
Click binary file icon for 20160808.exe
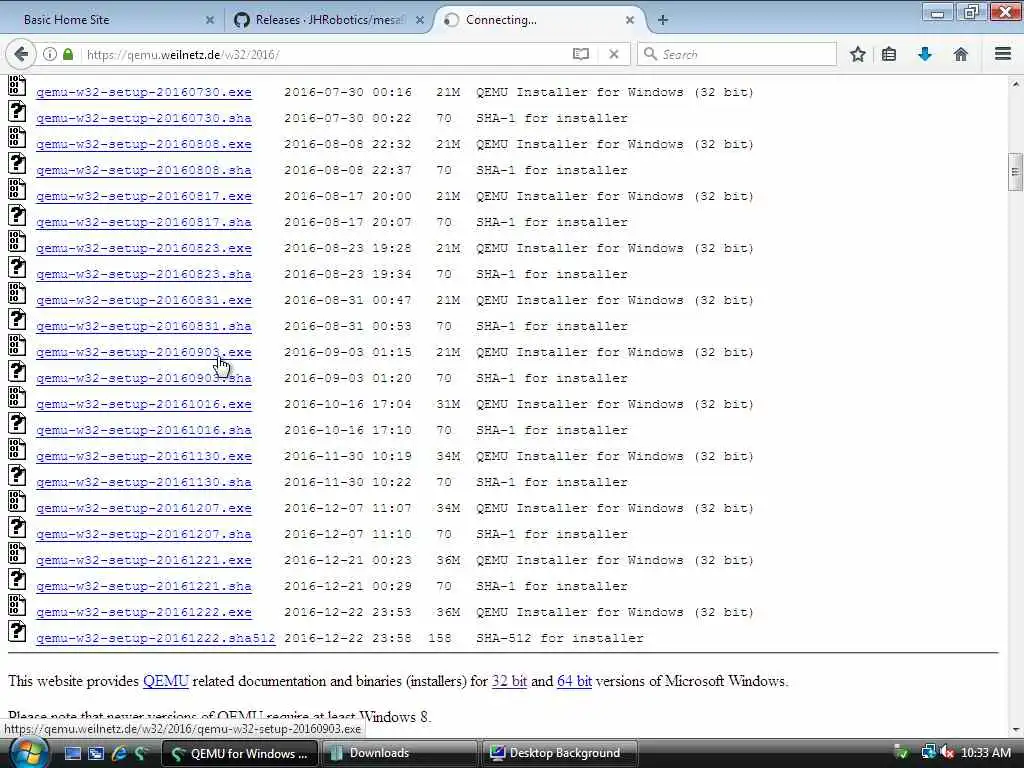coord(17,137)
